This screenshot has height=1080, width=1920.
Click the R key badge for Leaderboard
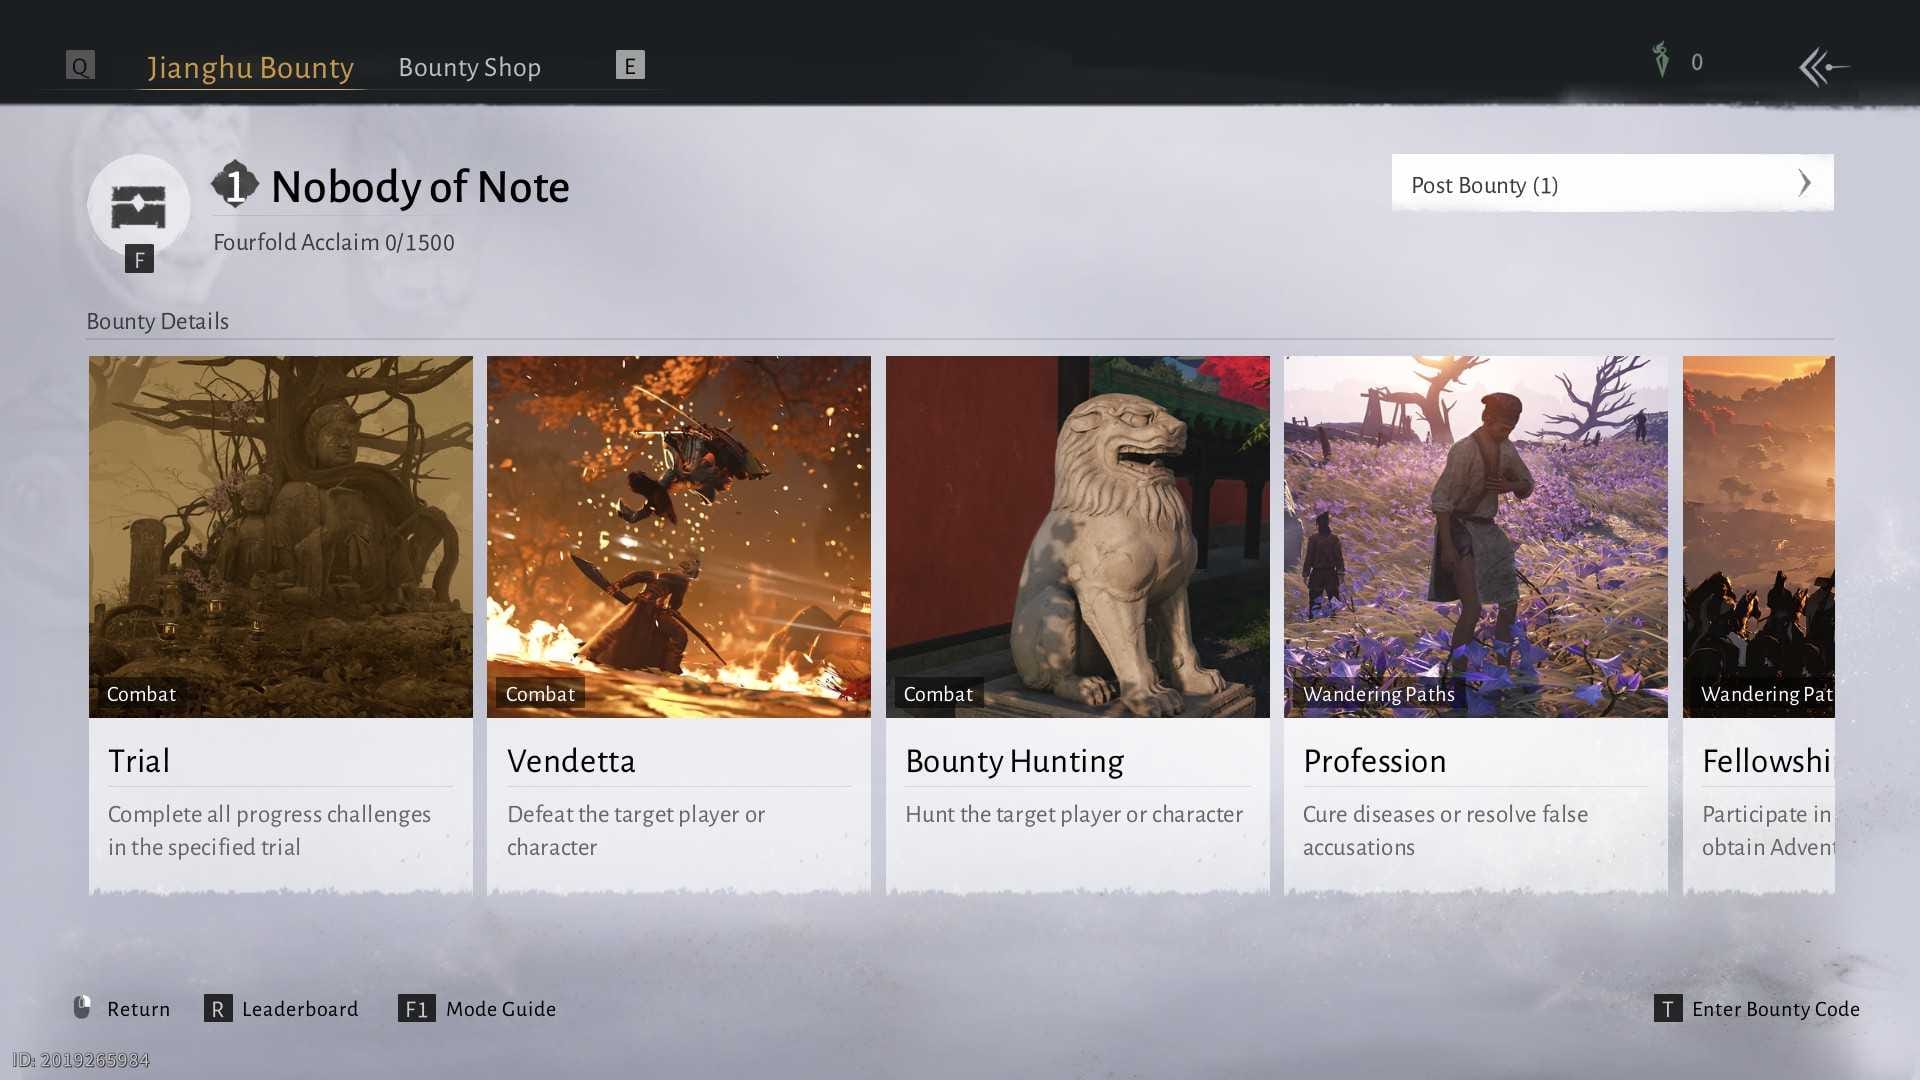(217, 1009)
